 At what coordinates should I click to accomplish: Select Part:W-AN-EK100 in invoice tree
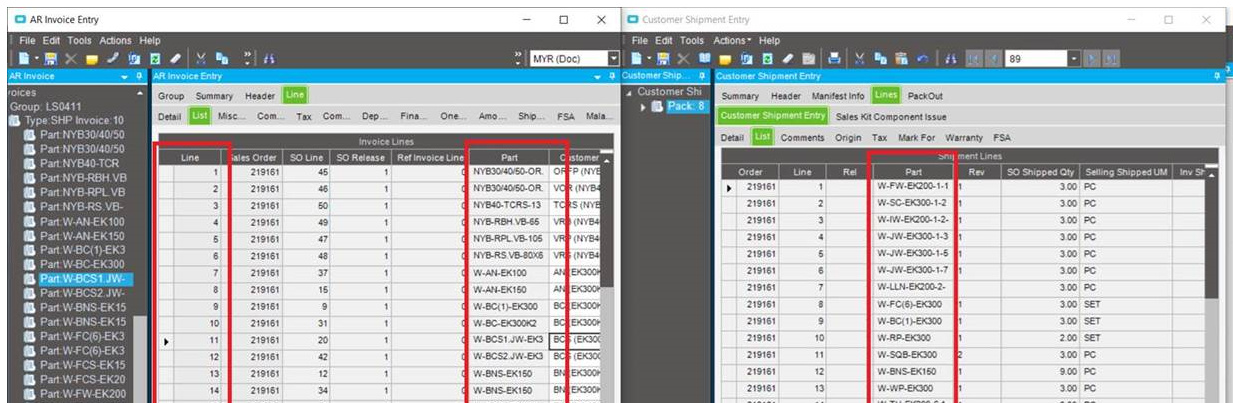click(83, 221)
